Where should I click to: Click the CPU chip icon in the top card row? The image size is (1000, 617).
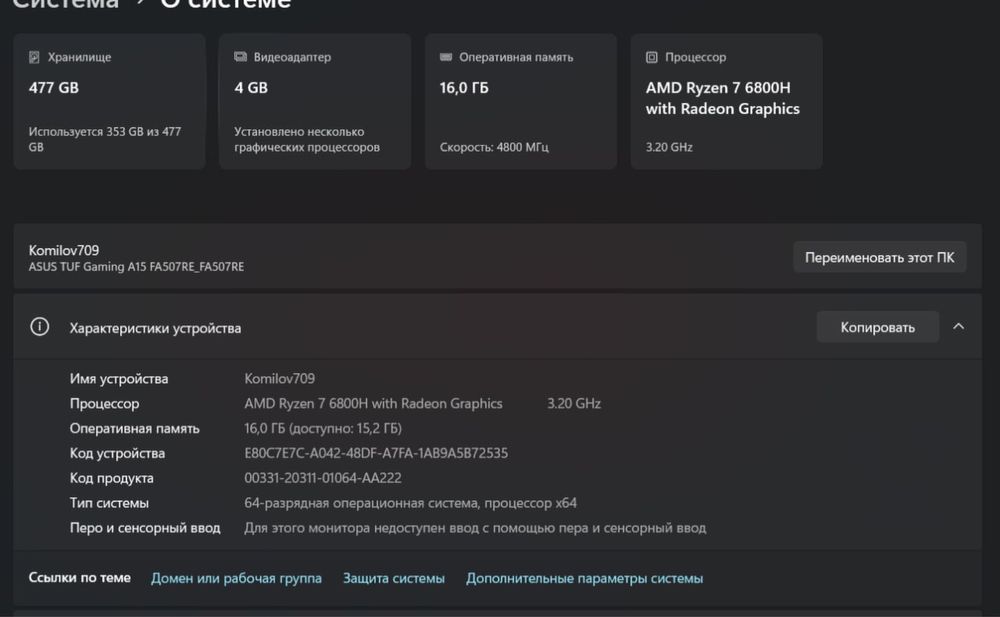coord(652,58)
